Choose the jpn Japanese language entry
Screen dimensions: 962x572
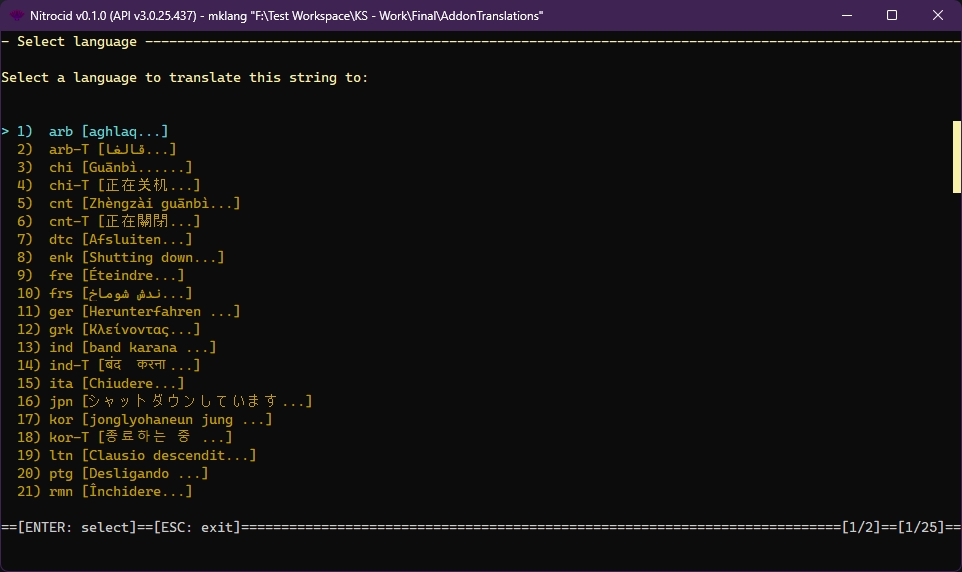(180, 401)
